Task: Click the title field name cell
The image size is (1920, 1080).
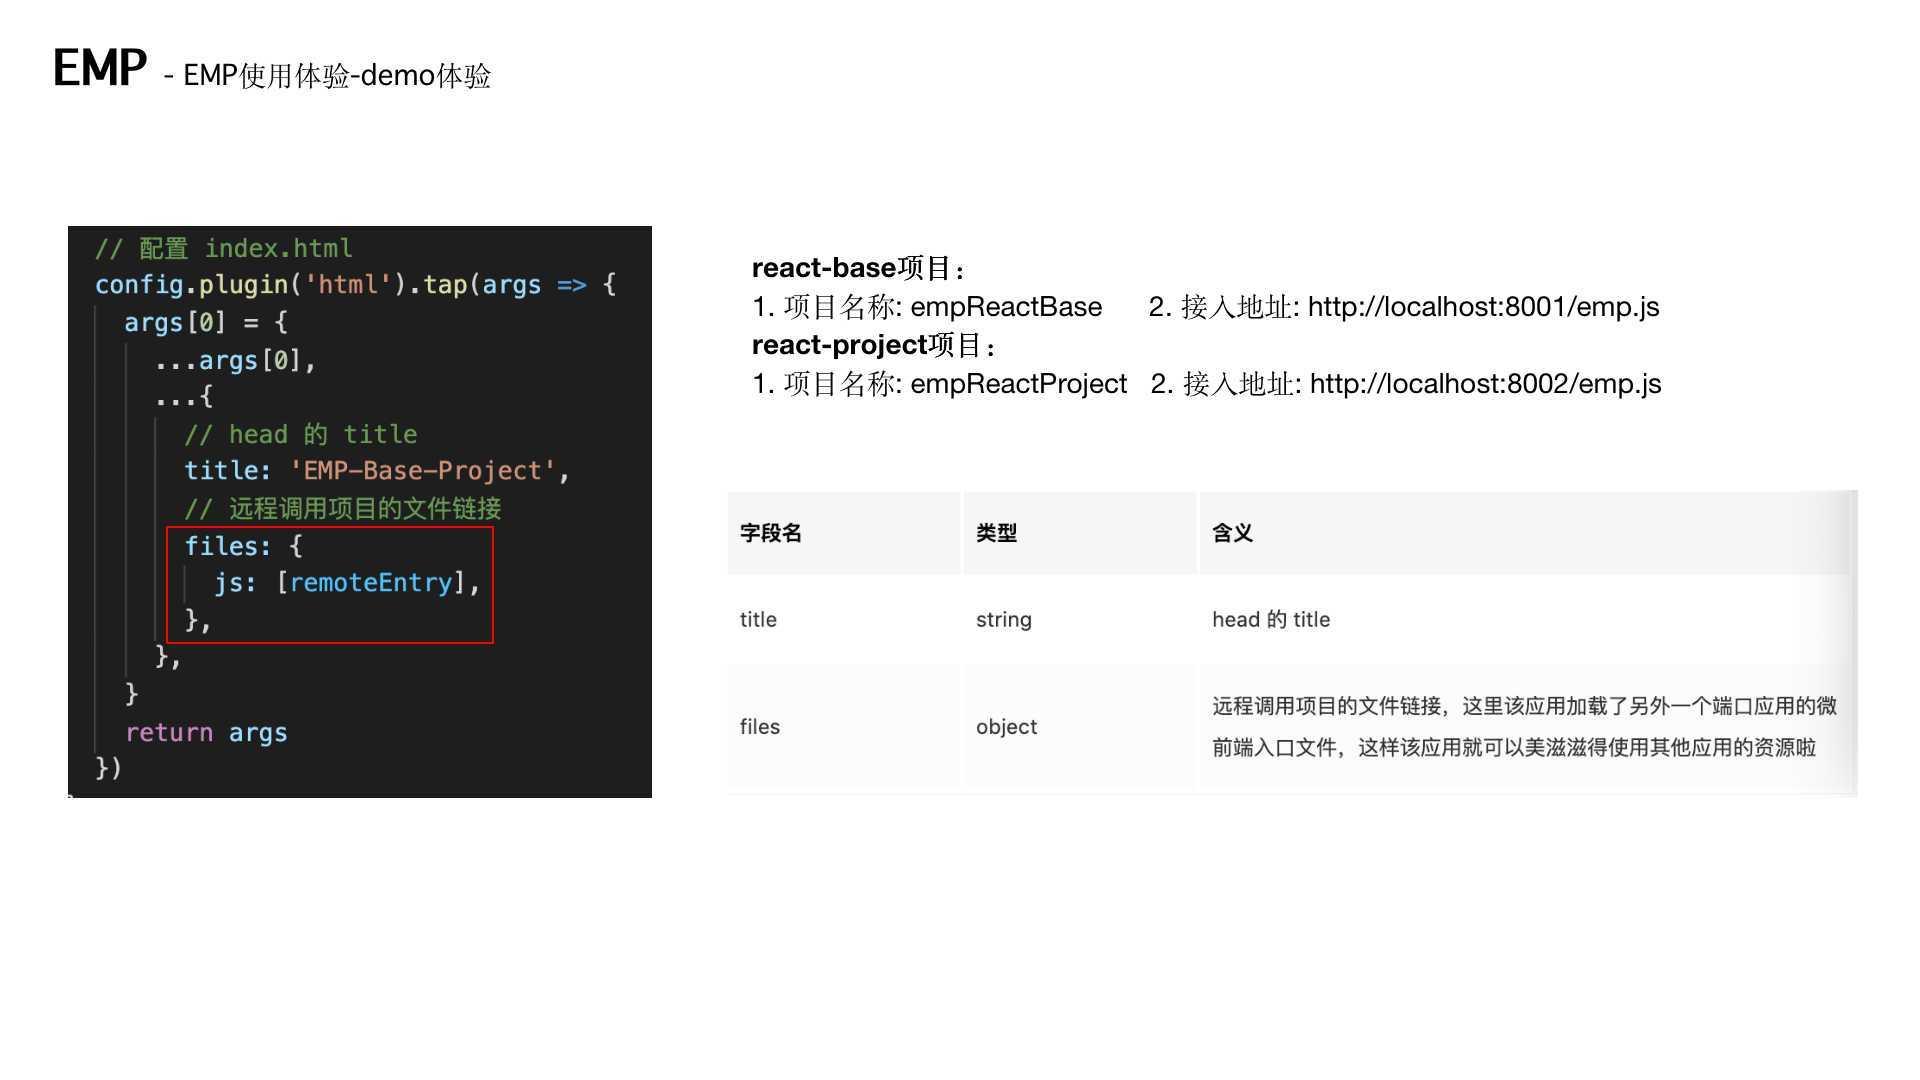Action: [x=758, y=619]
